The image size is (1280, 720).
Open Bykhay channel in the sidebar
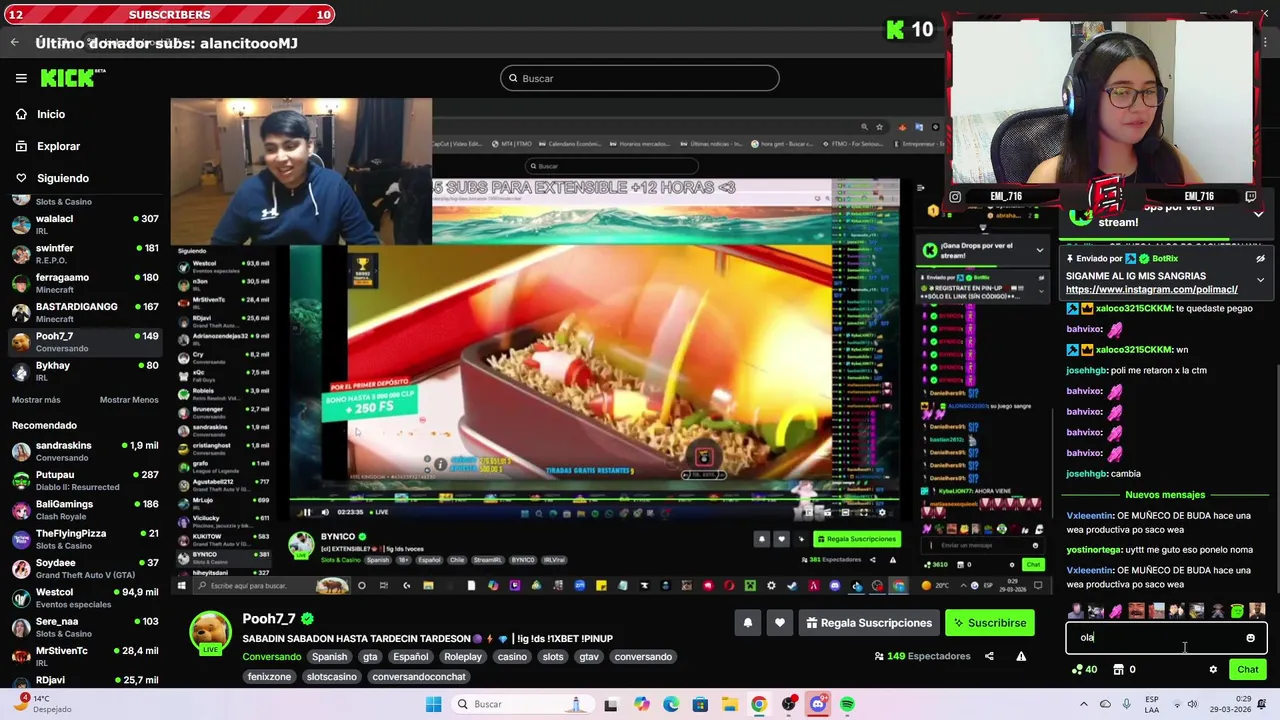pyautogui.click(x=85, y=371)
